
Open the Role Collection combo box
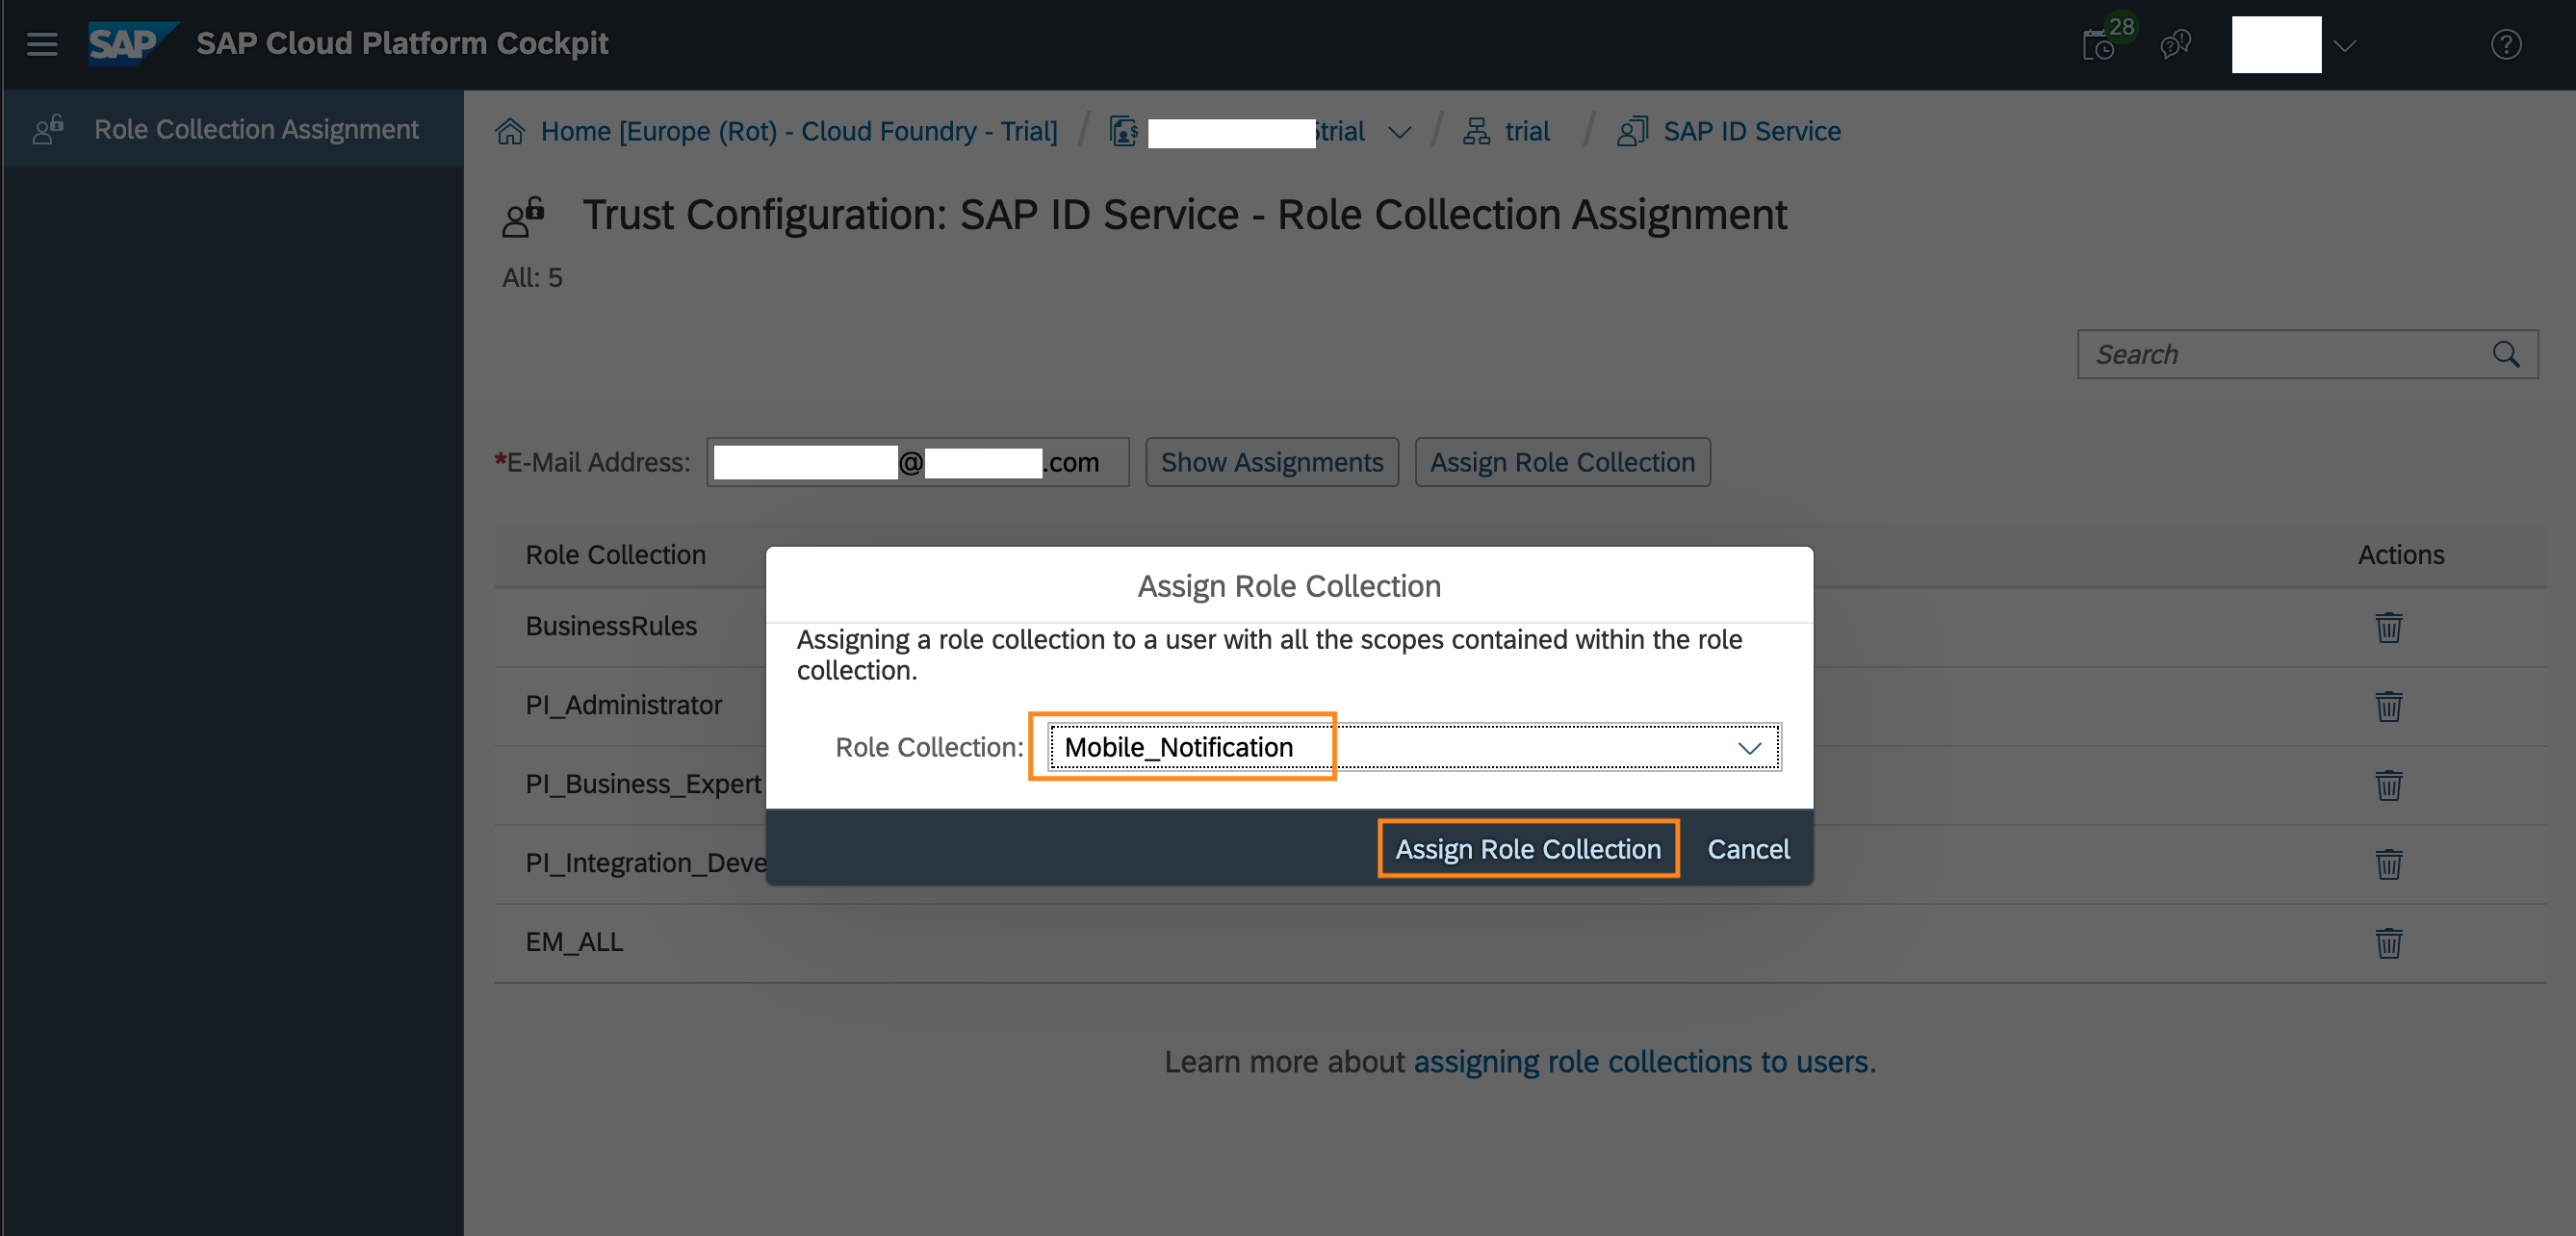1414,747
